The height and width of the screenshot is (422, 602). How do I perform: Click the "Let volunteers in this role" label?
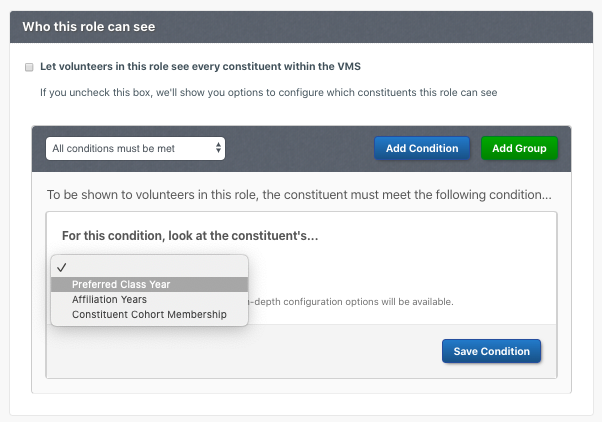coord(200,66)
